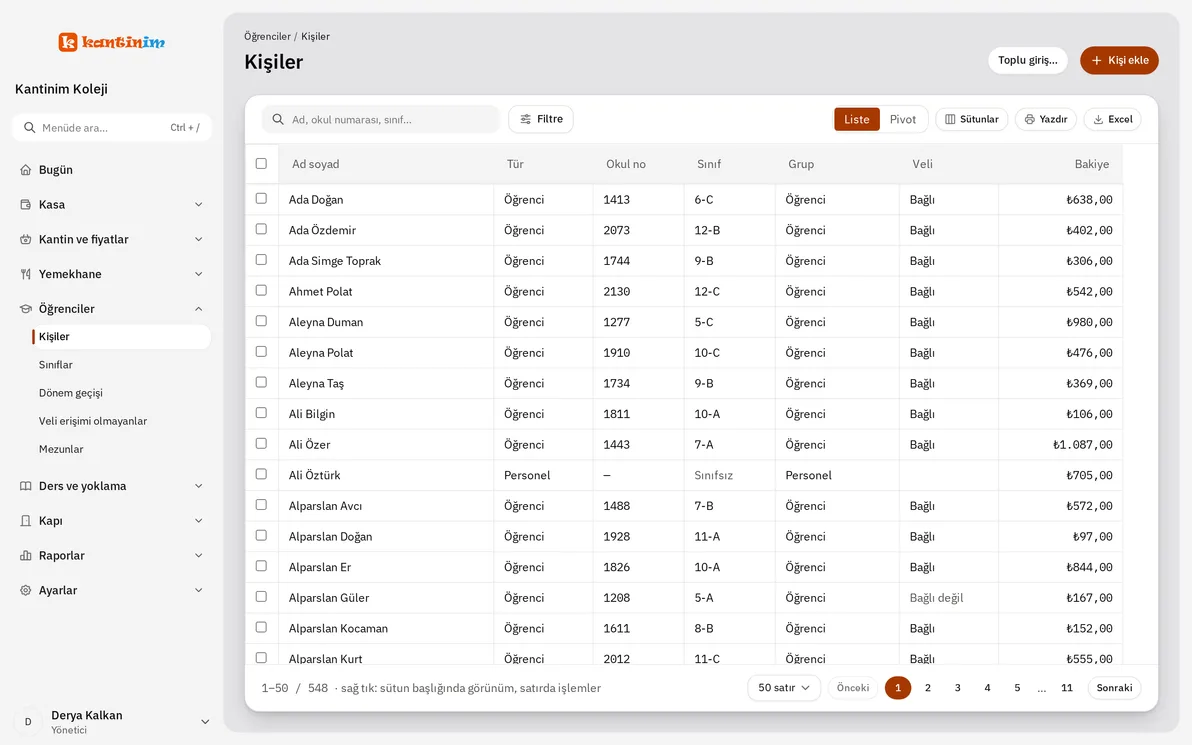
Task: Jump to page 11
Action: pyautogui.click(x=1067, y=688)
